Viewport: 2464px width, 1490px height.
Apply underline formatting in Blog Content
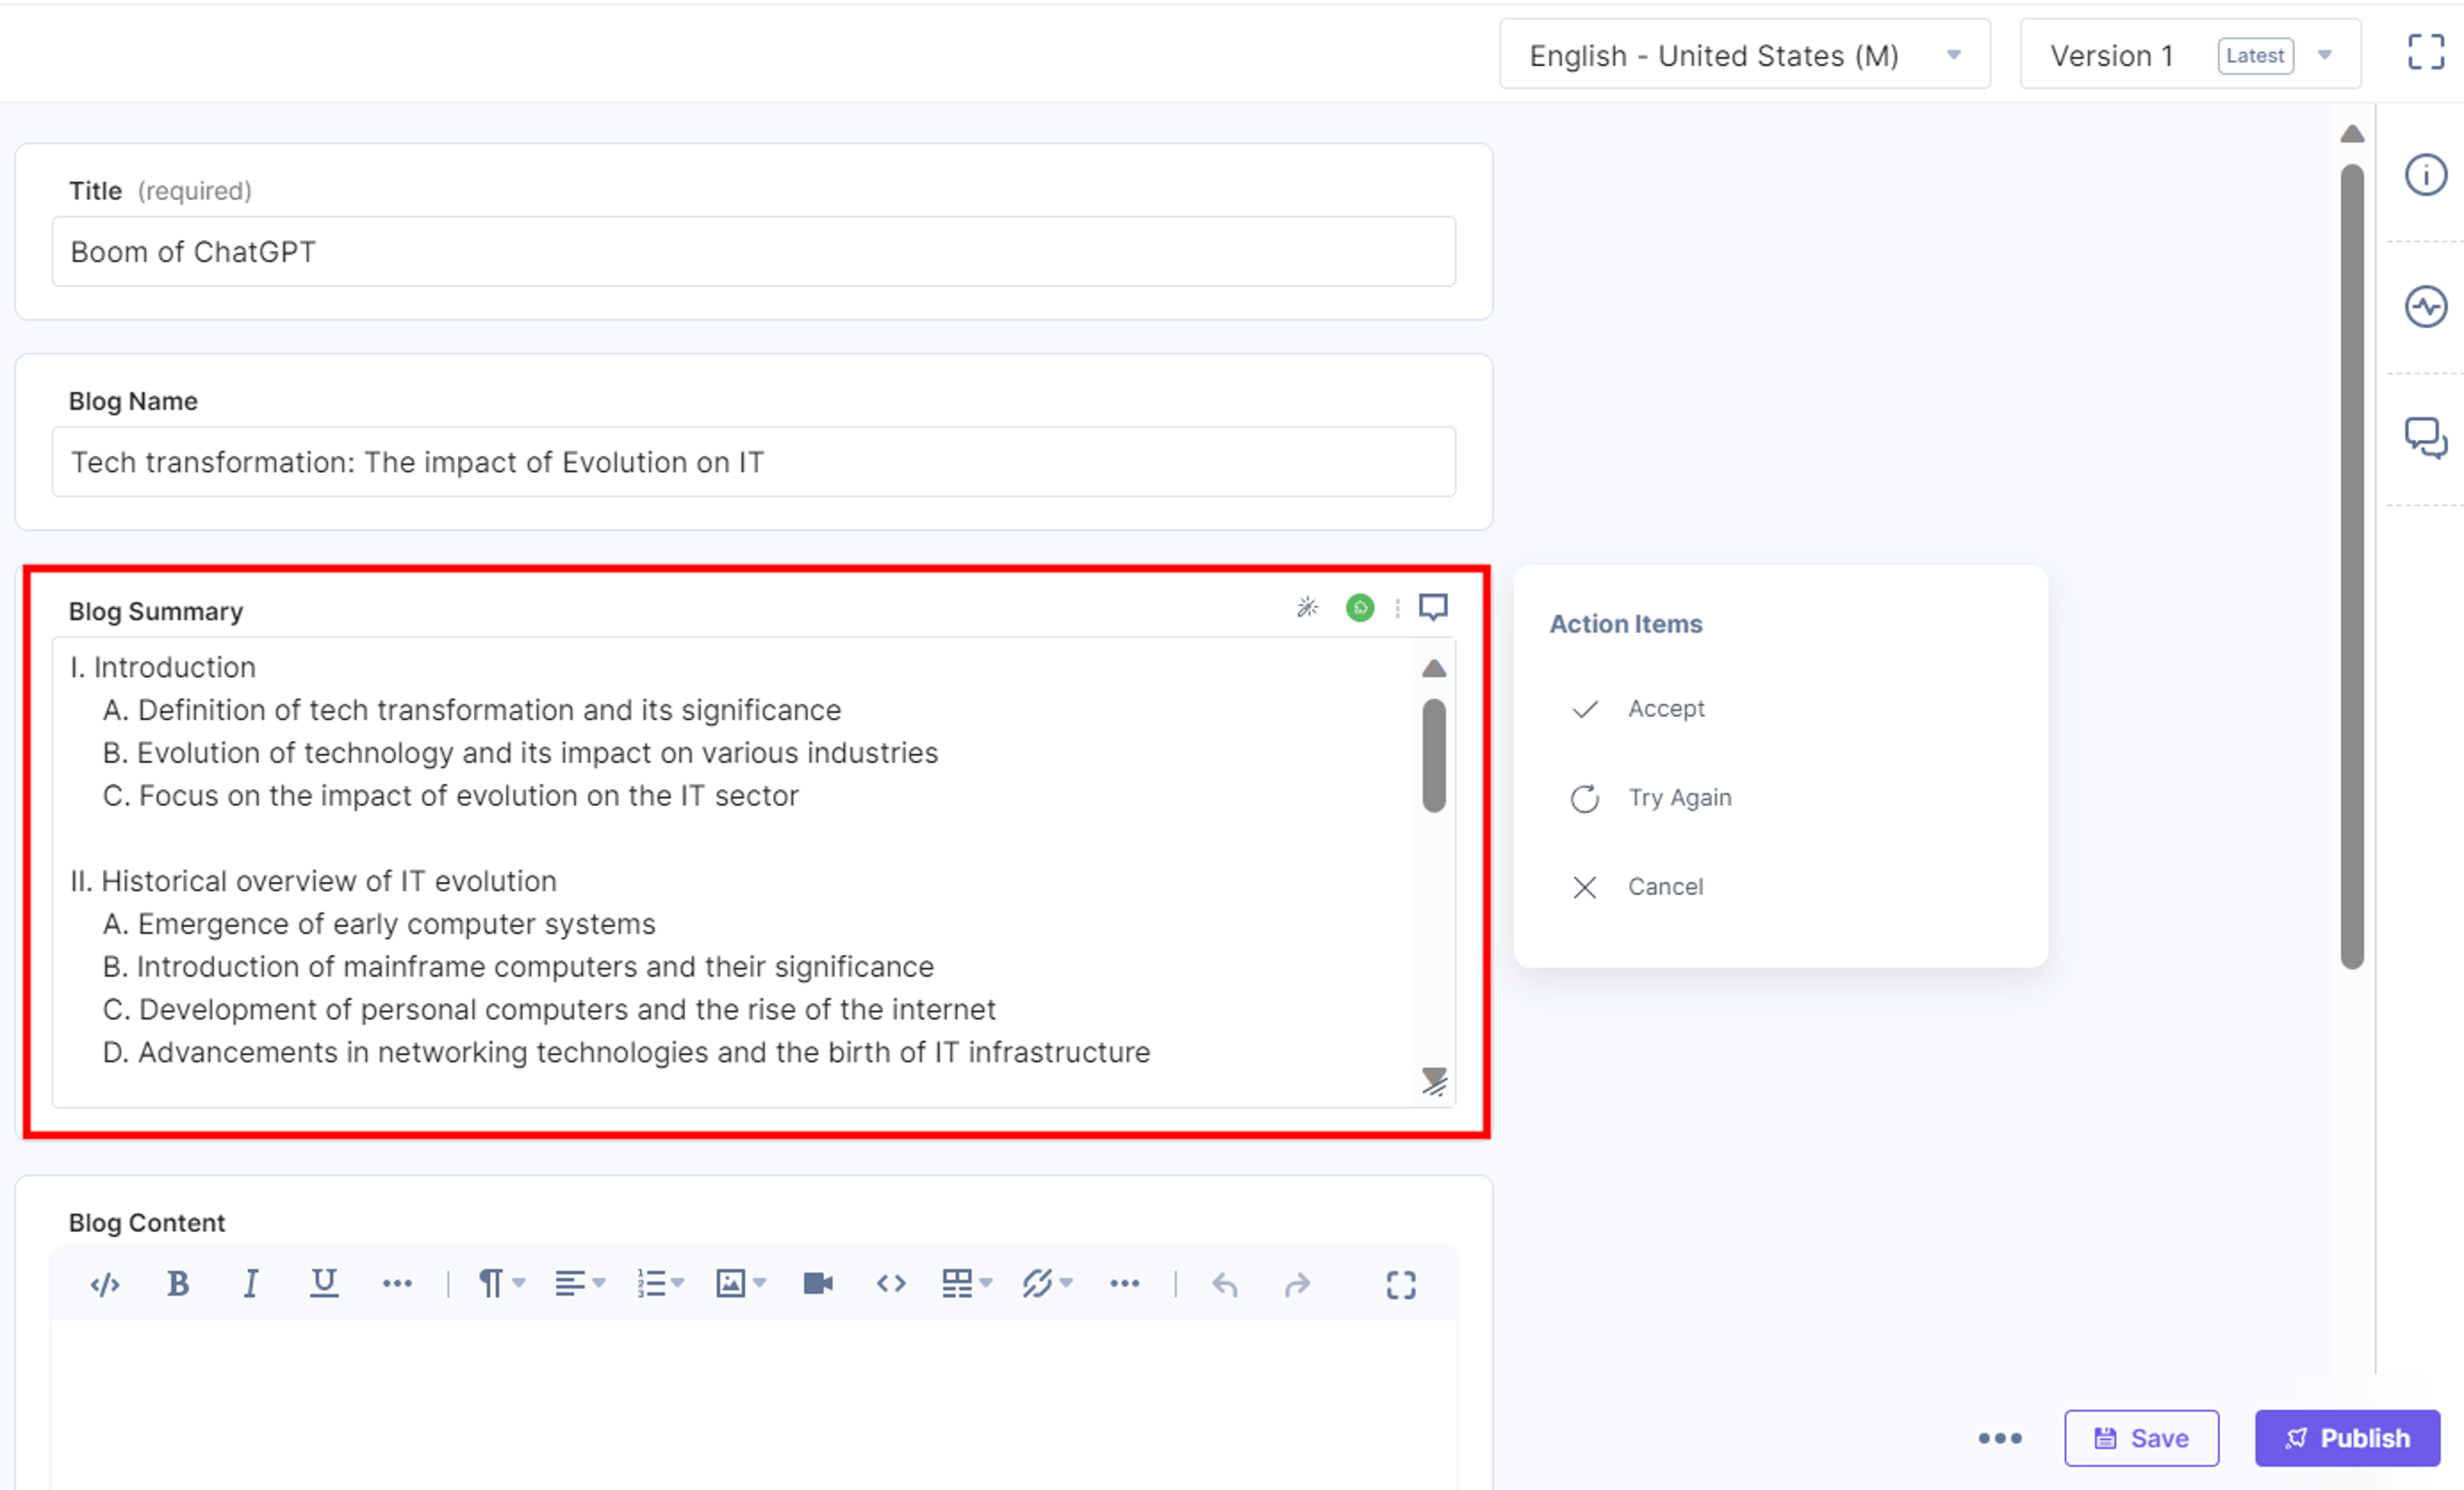[324, 1284]
